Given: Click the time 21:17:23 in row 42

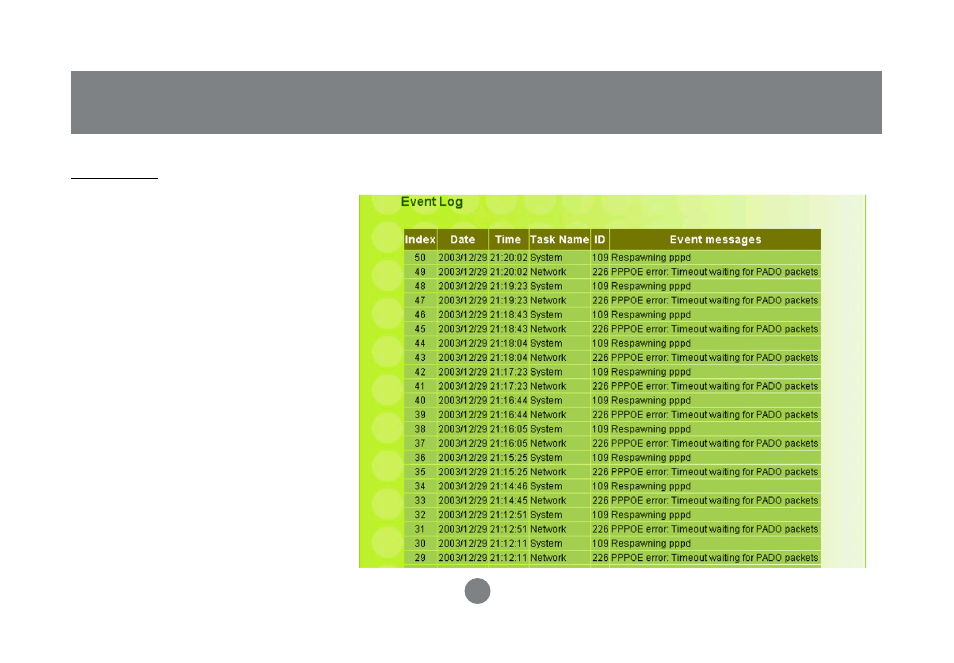Looking at the screenshot, I should [509, 372].
